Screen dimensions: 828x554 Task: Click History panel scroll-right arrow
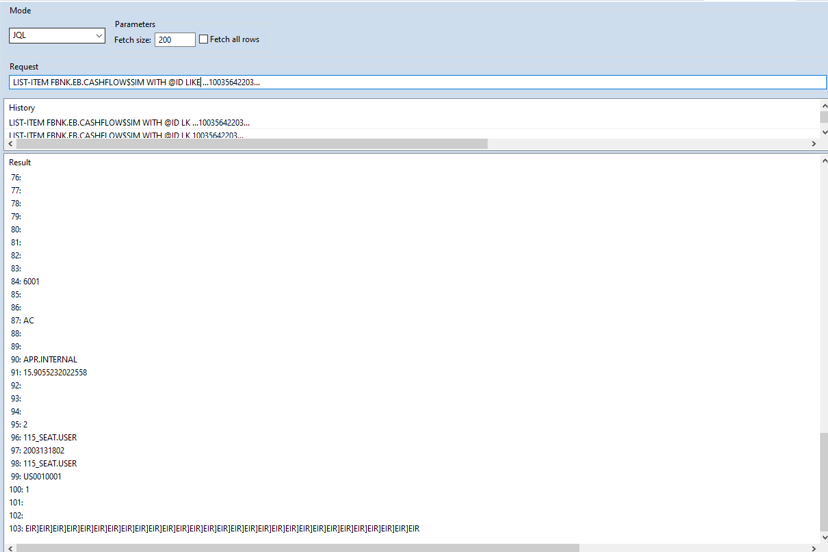813,144
